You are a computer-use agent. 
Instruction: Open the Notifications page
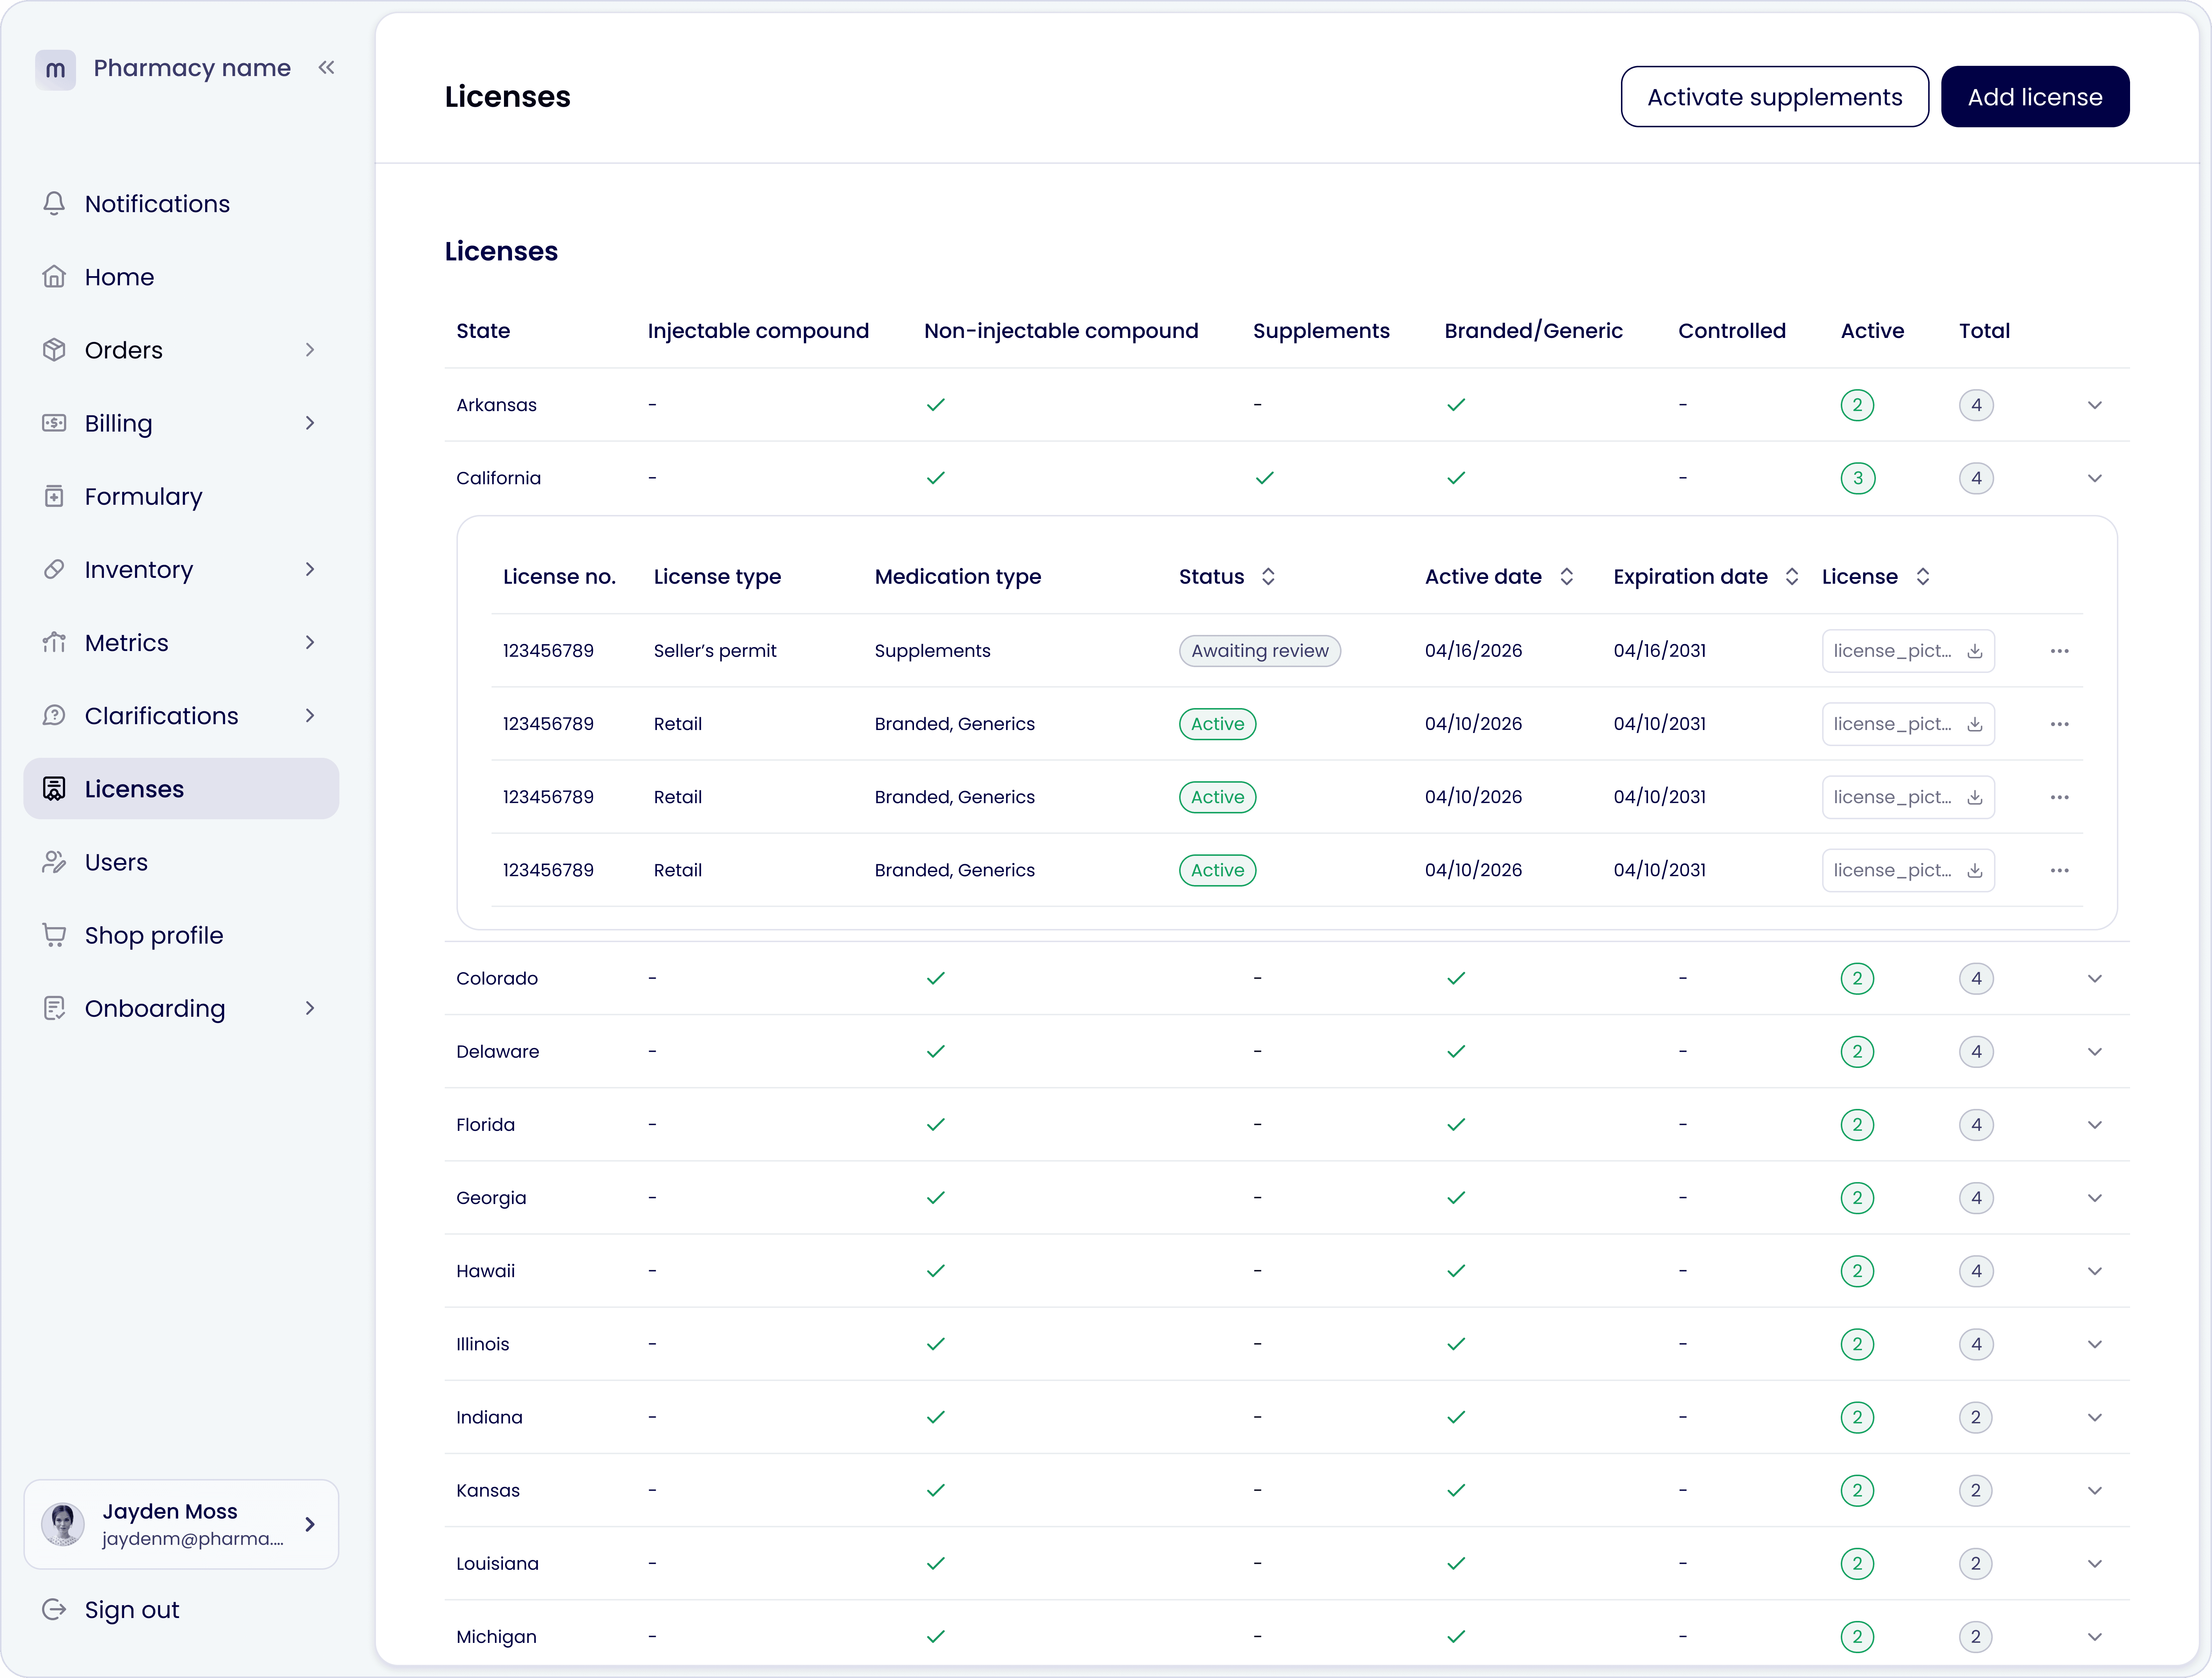coord(181,204)
